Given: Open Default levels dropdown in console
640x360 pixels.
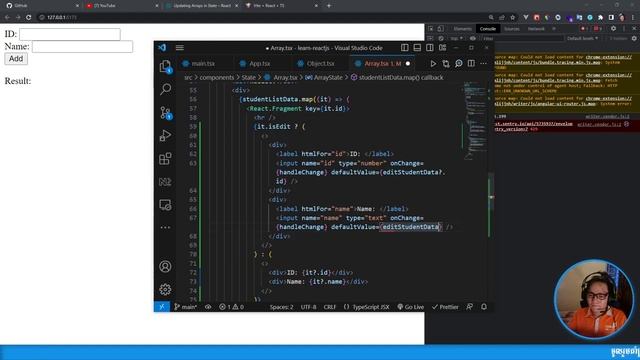Looking at the screenshot, I should click(x=583, y=38).
